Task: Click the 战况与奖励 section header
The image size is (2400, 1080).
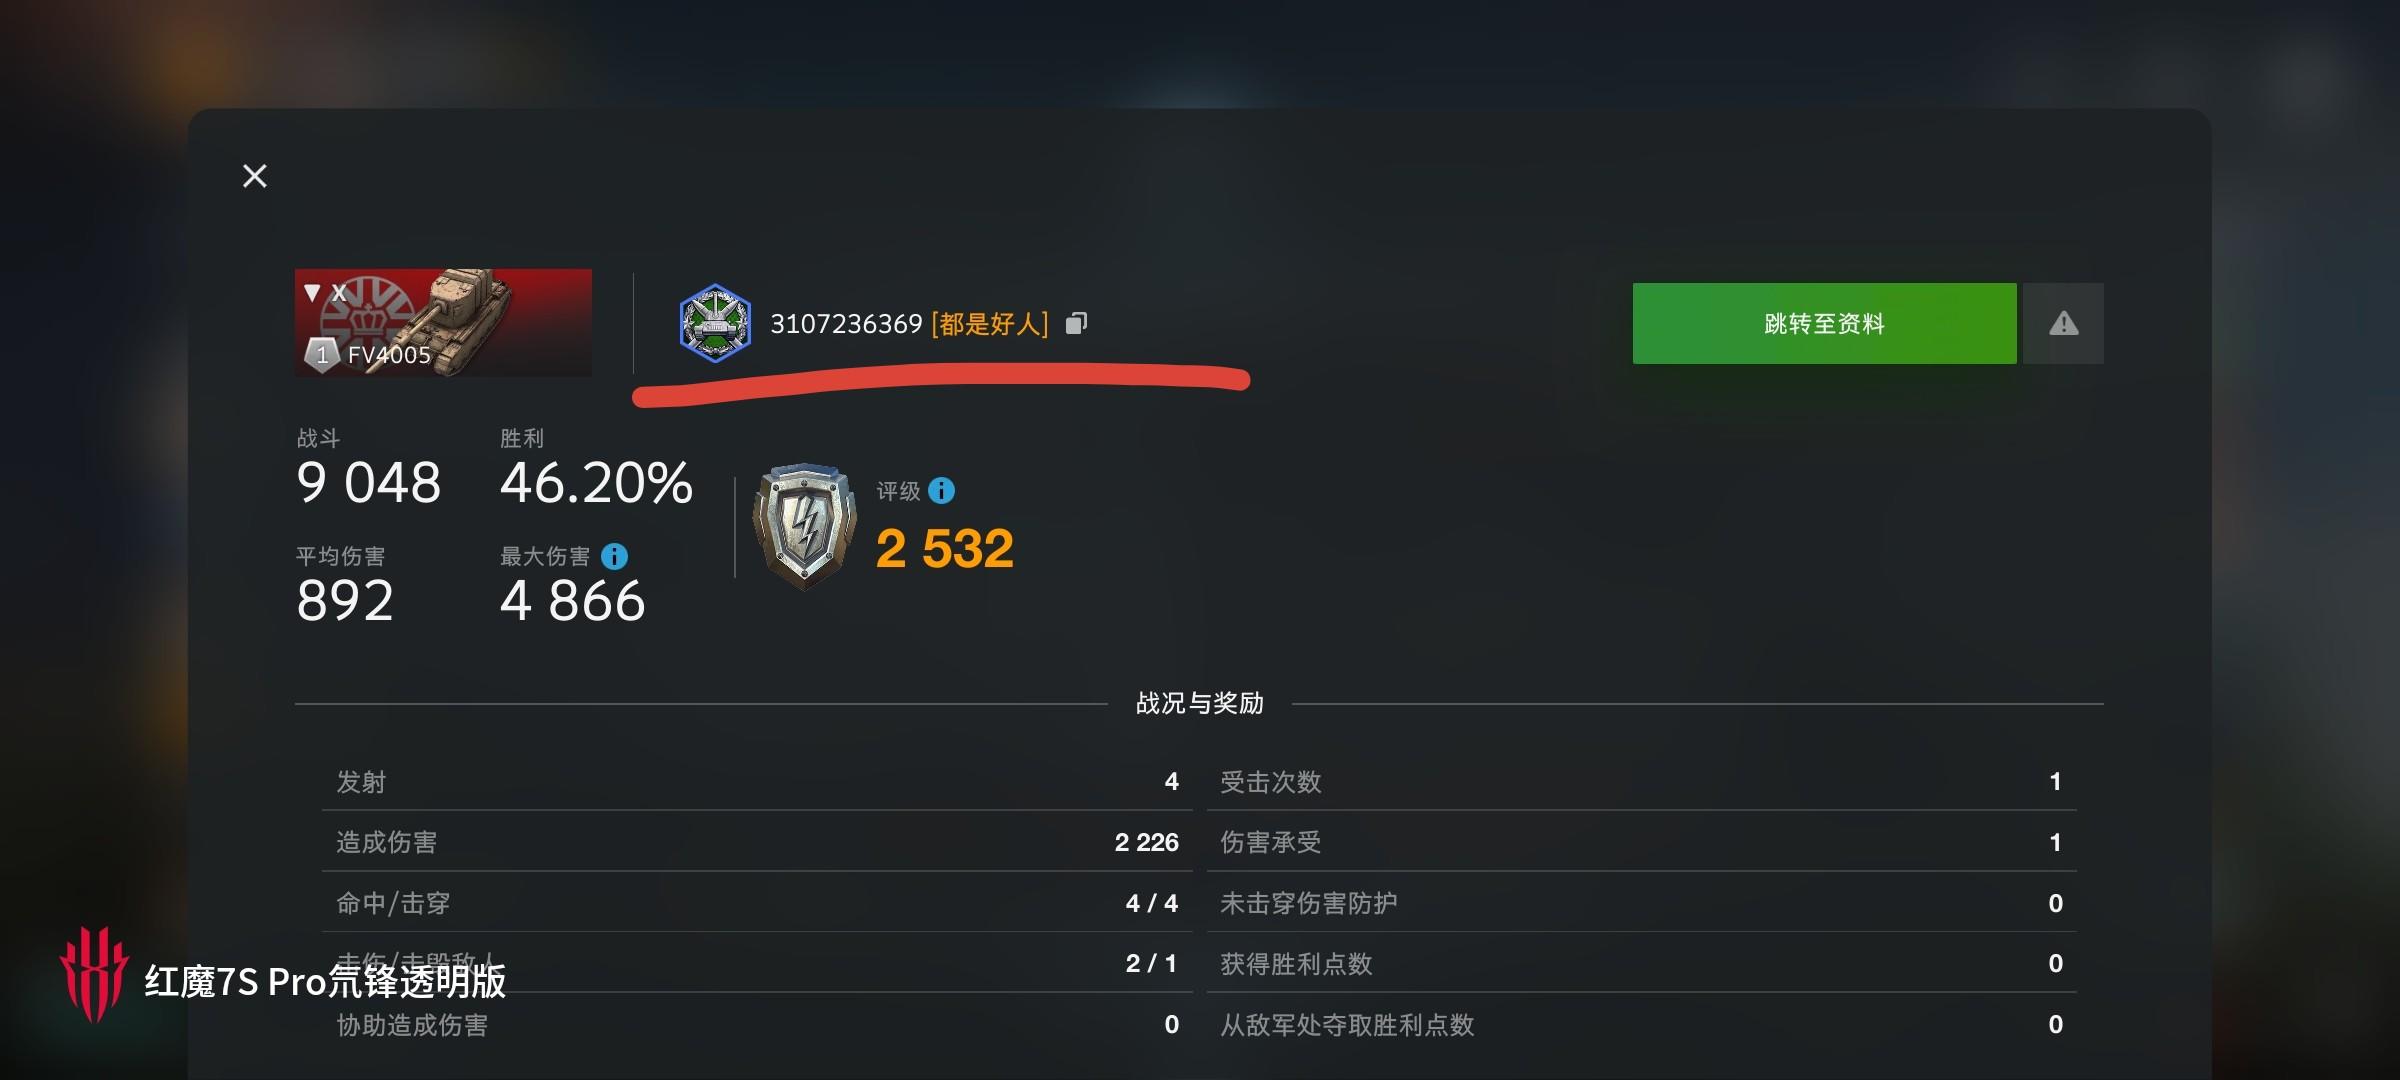Action: [x=1199, y=703]
